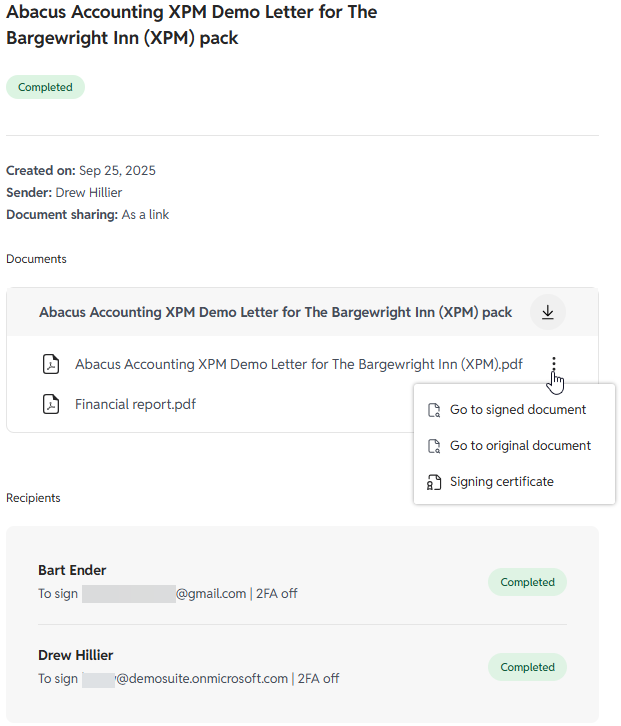Click the Completed status badge under the title
This screenshot has width=621, height=726.
coord(45,87)
